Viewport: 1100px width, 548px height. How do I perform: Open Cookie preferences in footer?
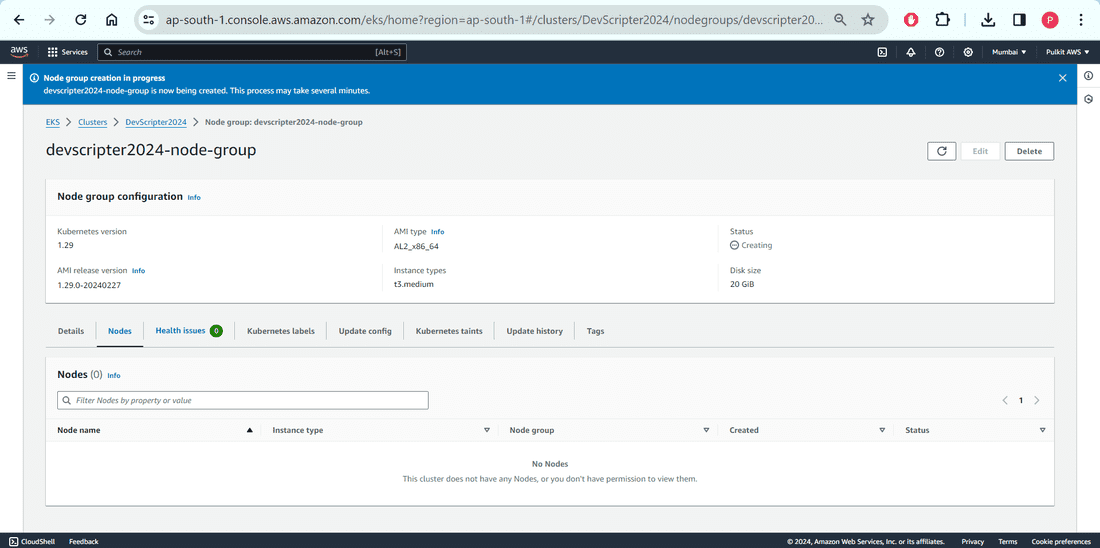point(1061,542)
